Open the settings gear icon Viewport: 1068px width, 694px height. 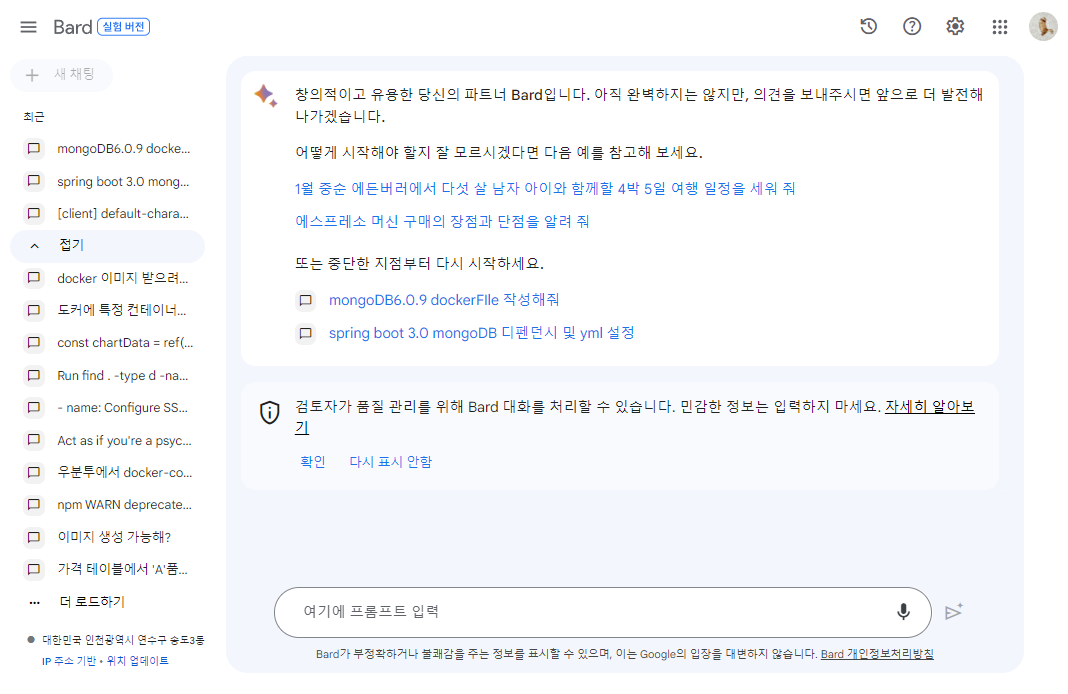[x=956, y=27]
